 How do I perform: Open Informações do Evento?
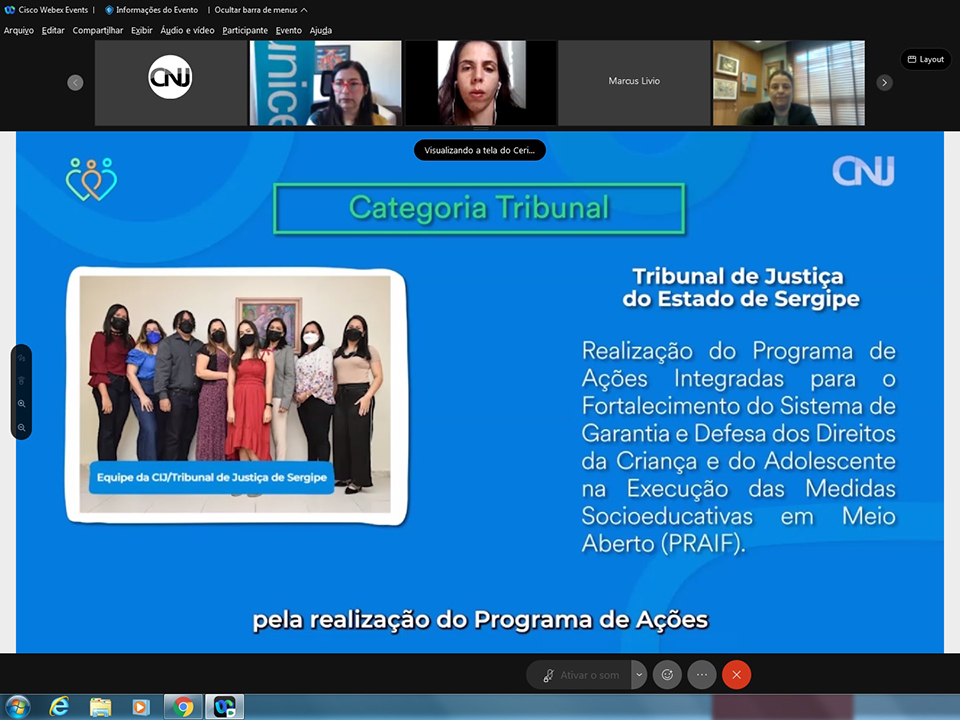tap(151, 9)
